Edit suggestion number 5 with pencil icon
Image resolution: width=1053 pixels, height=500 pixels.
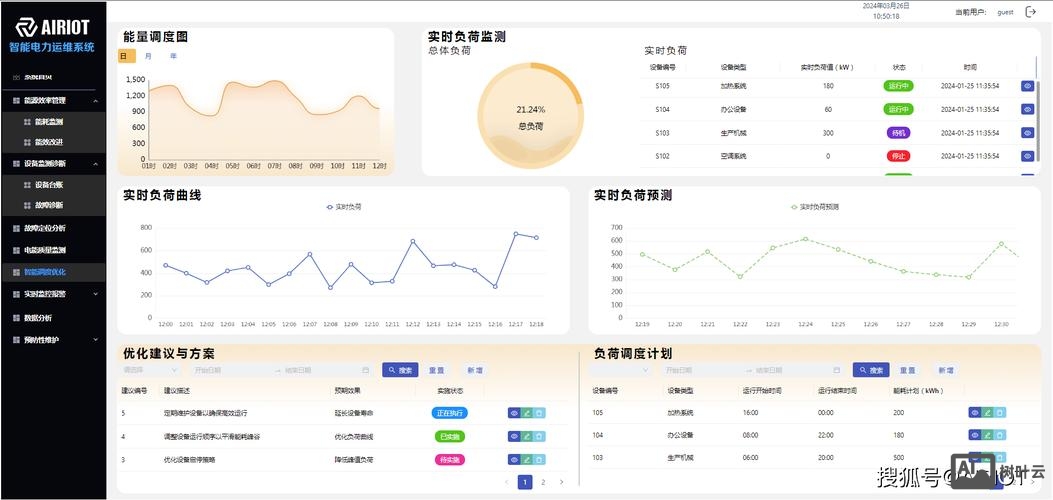[x=526, y=413]
